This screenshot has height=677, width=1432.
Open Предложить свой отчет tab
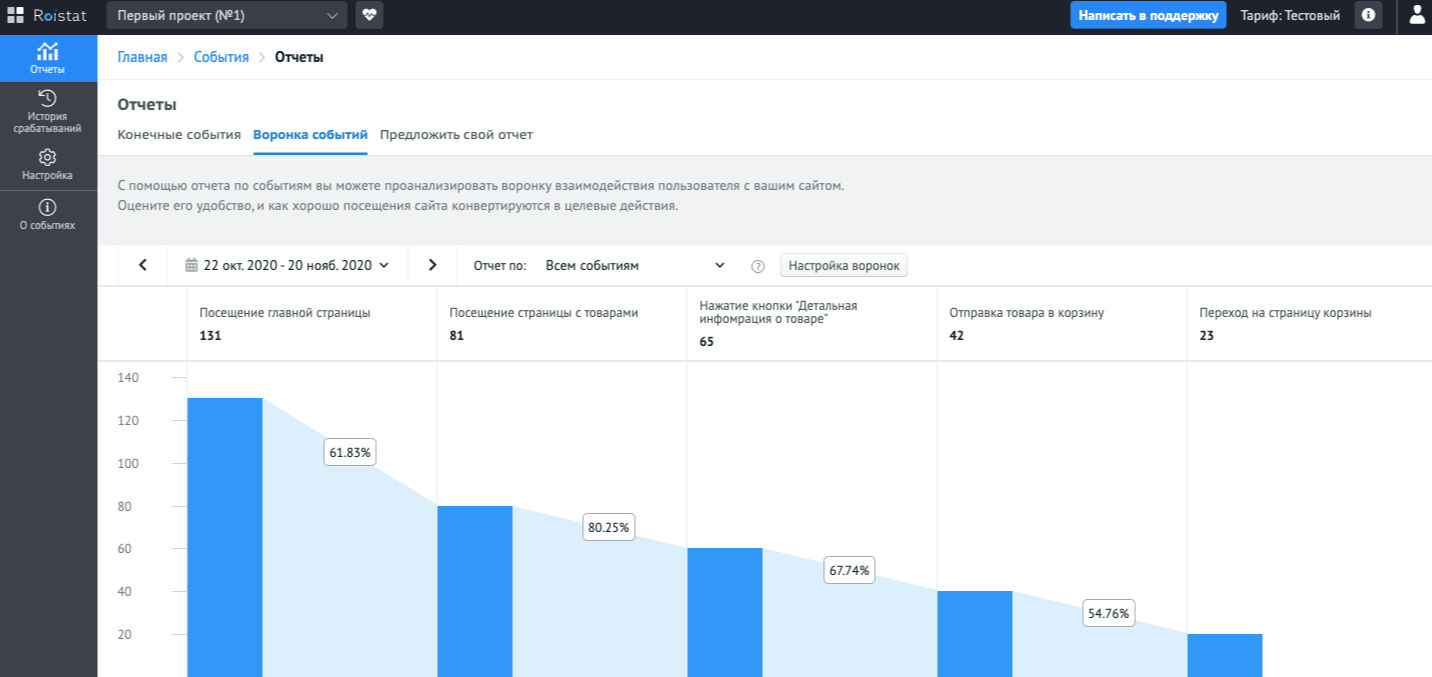(456, 135)
